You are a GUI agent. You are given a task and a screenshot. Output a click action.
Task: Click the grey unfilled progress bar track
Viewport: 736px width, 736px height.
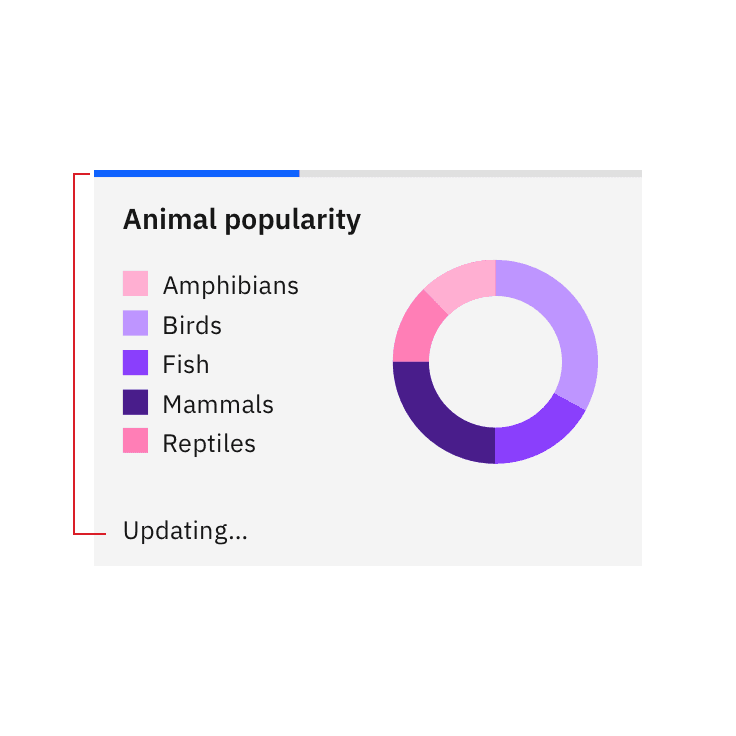pos(470,173)
